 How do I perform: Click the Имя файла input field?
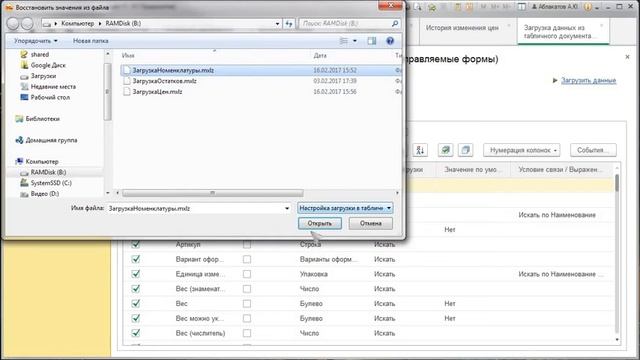(x=196, y=208)
